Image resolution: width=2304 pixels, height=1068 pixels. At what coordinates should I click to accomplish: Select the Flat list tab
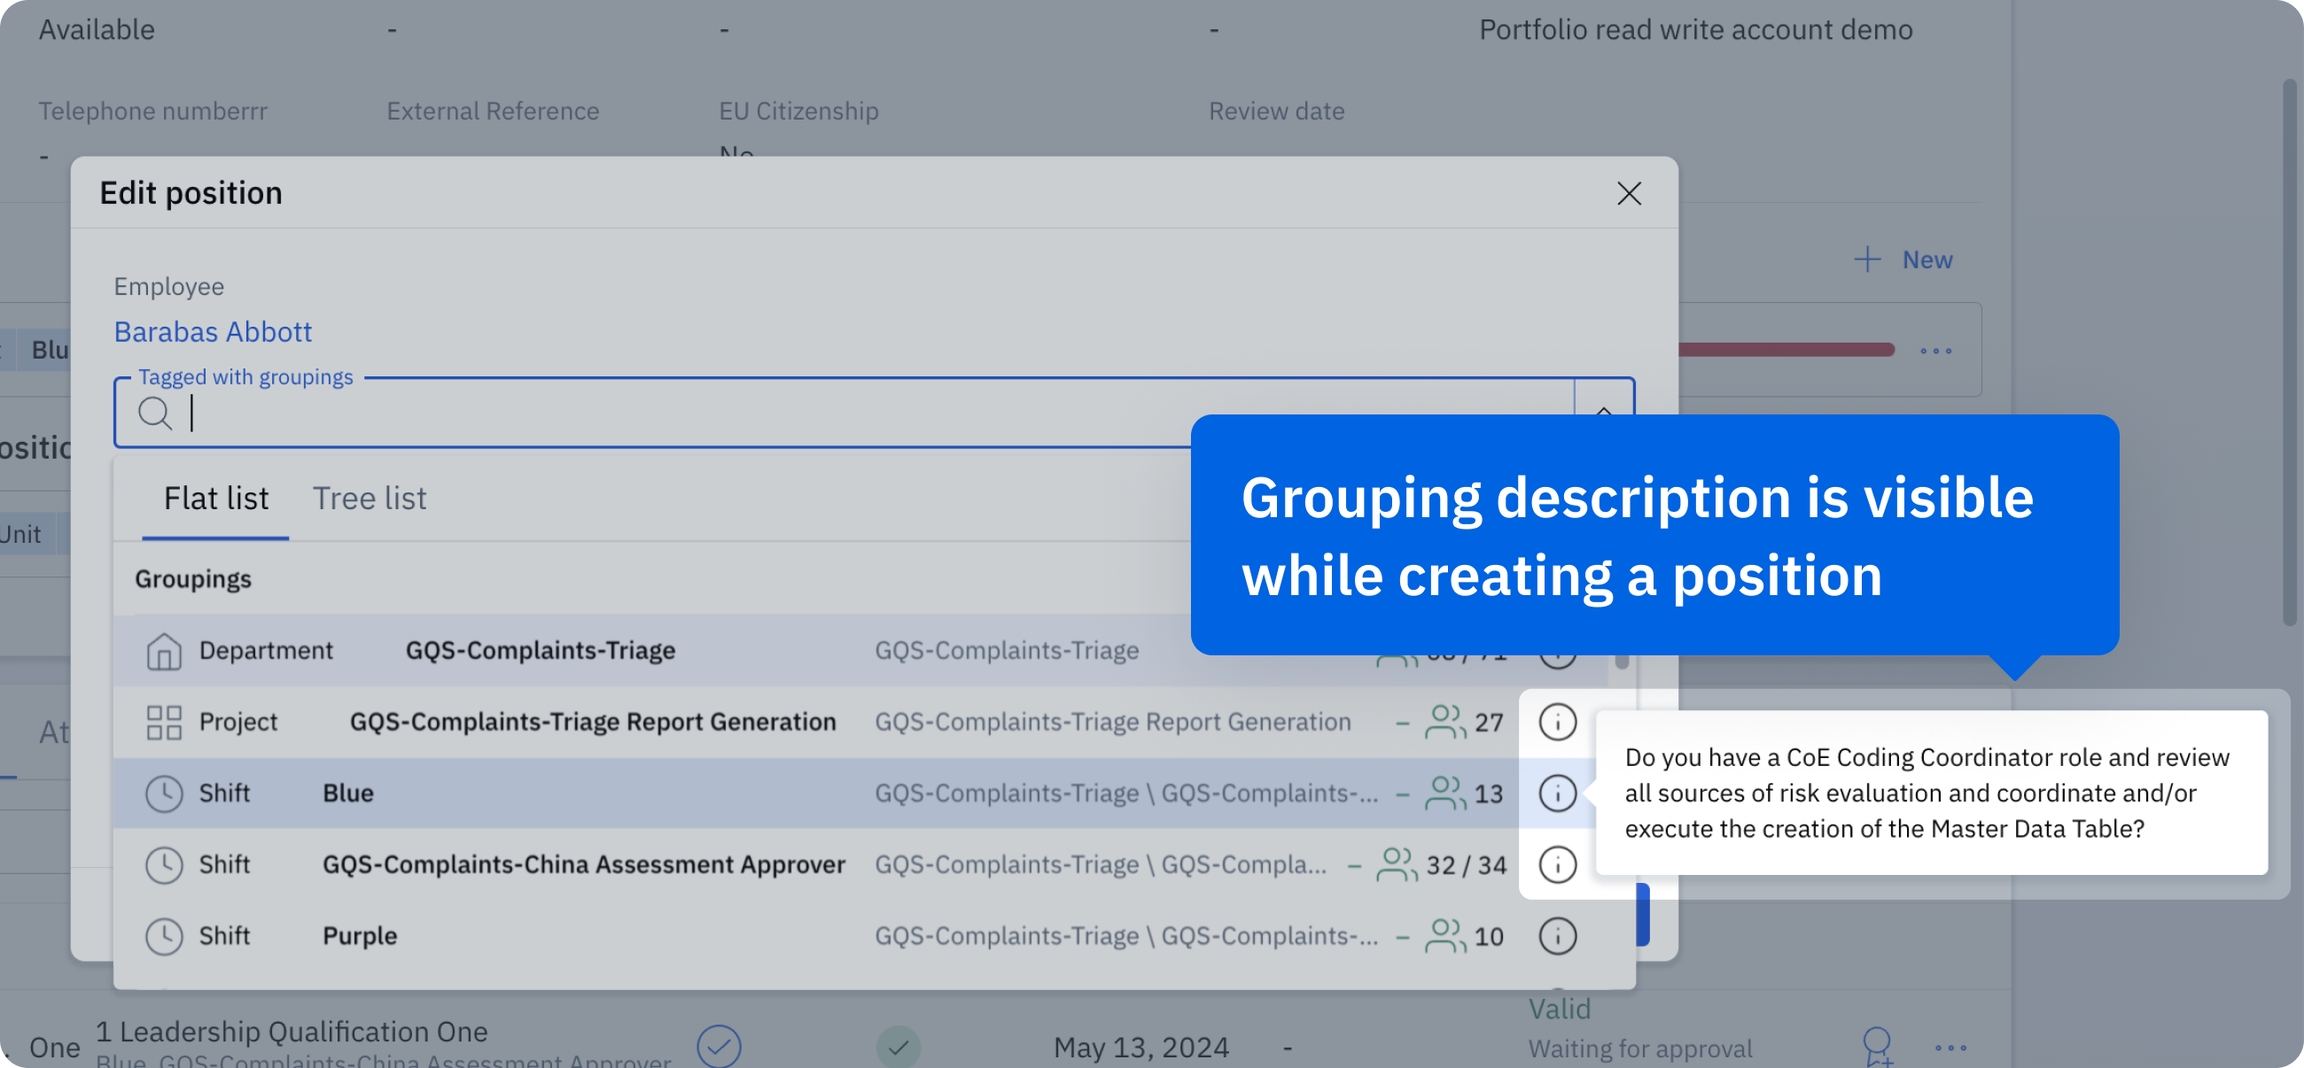coord(216,498)
